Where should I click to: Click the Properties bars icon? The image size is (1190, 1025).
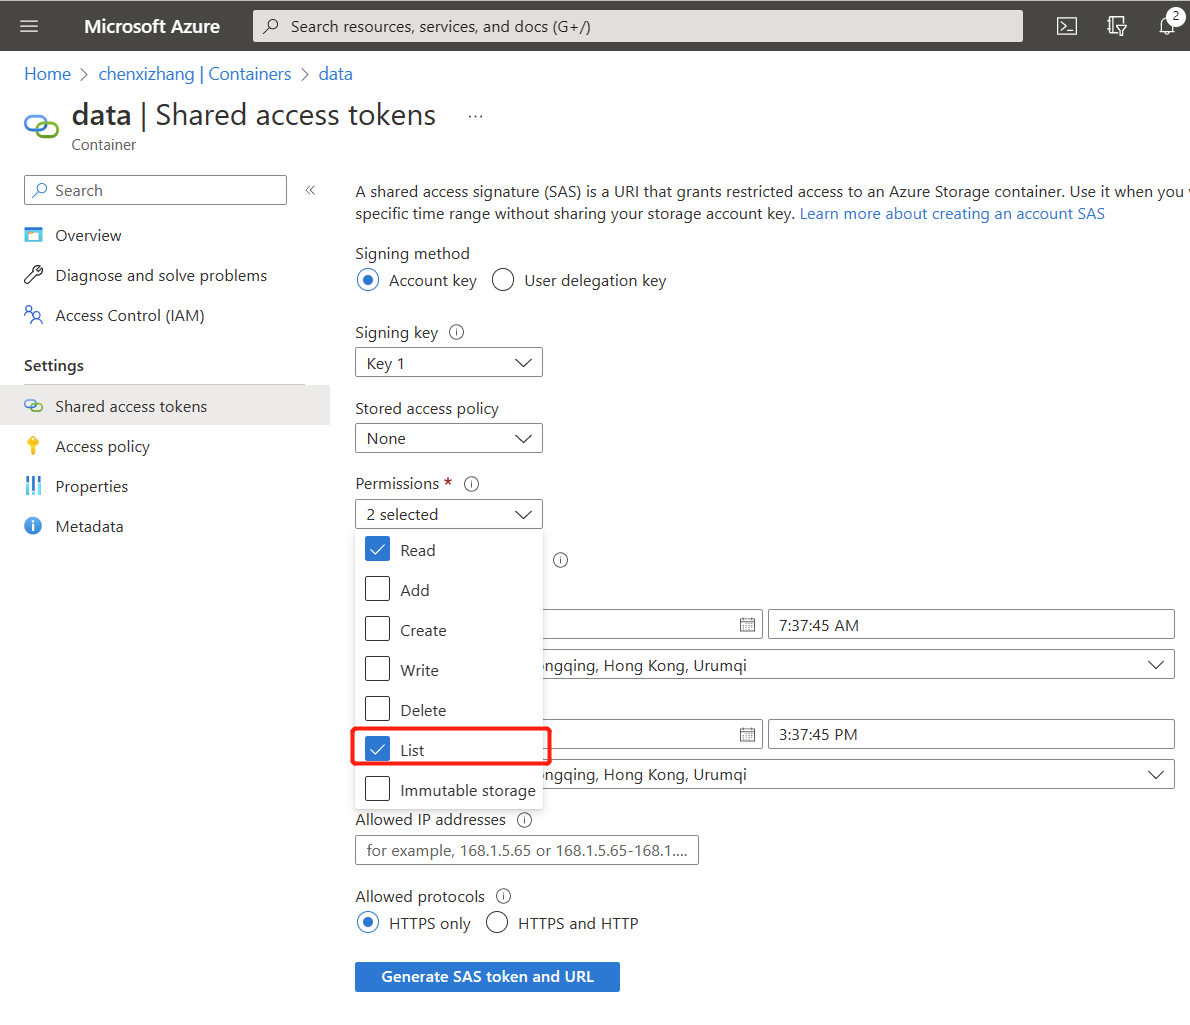(x=33, y=486)
